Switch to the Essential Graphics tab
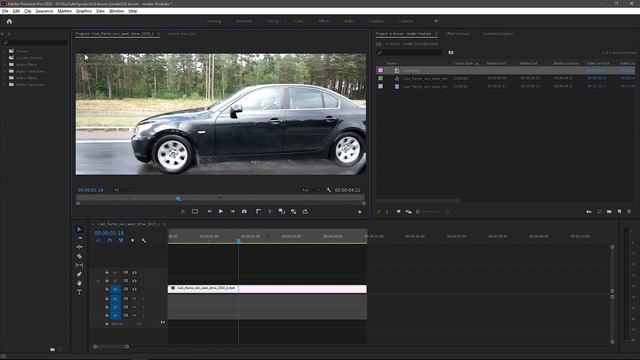 pos(498,34)
